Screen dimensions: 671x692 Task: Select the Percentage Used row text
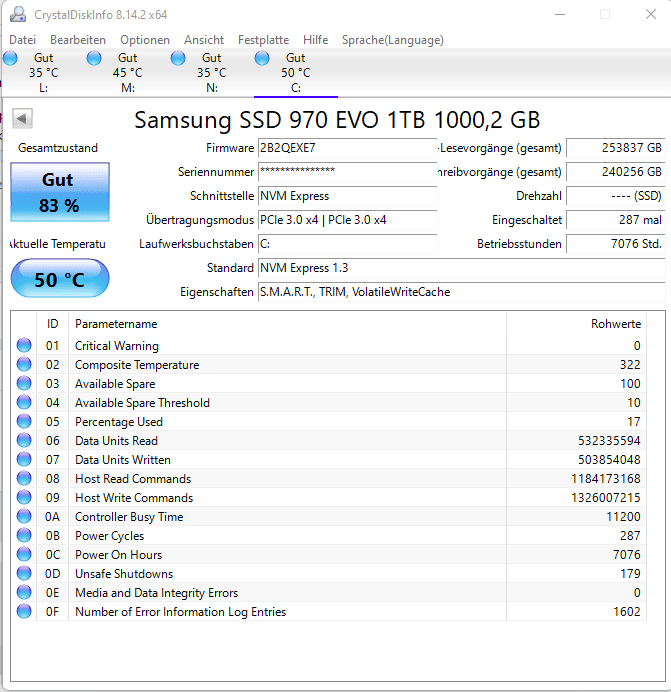coord(119,421)
